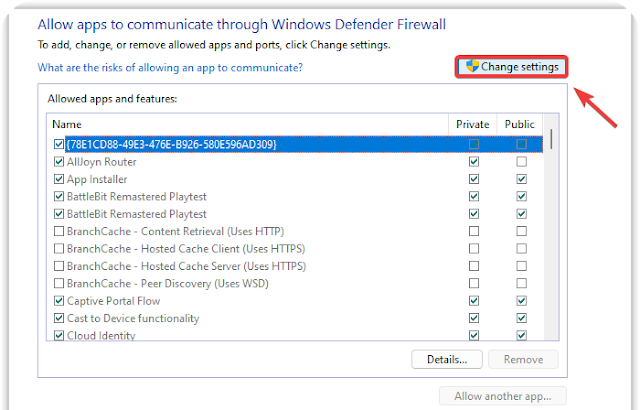Image resolution: width=640 pixels, height=410 pixels.
Task: Select the Cast to Device functionality name
Action: click(133, 318)
